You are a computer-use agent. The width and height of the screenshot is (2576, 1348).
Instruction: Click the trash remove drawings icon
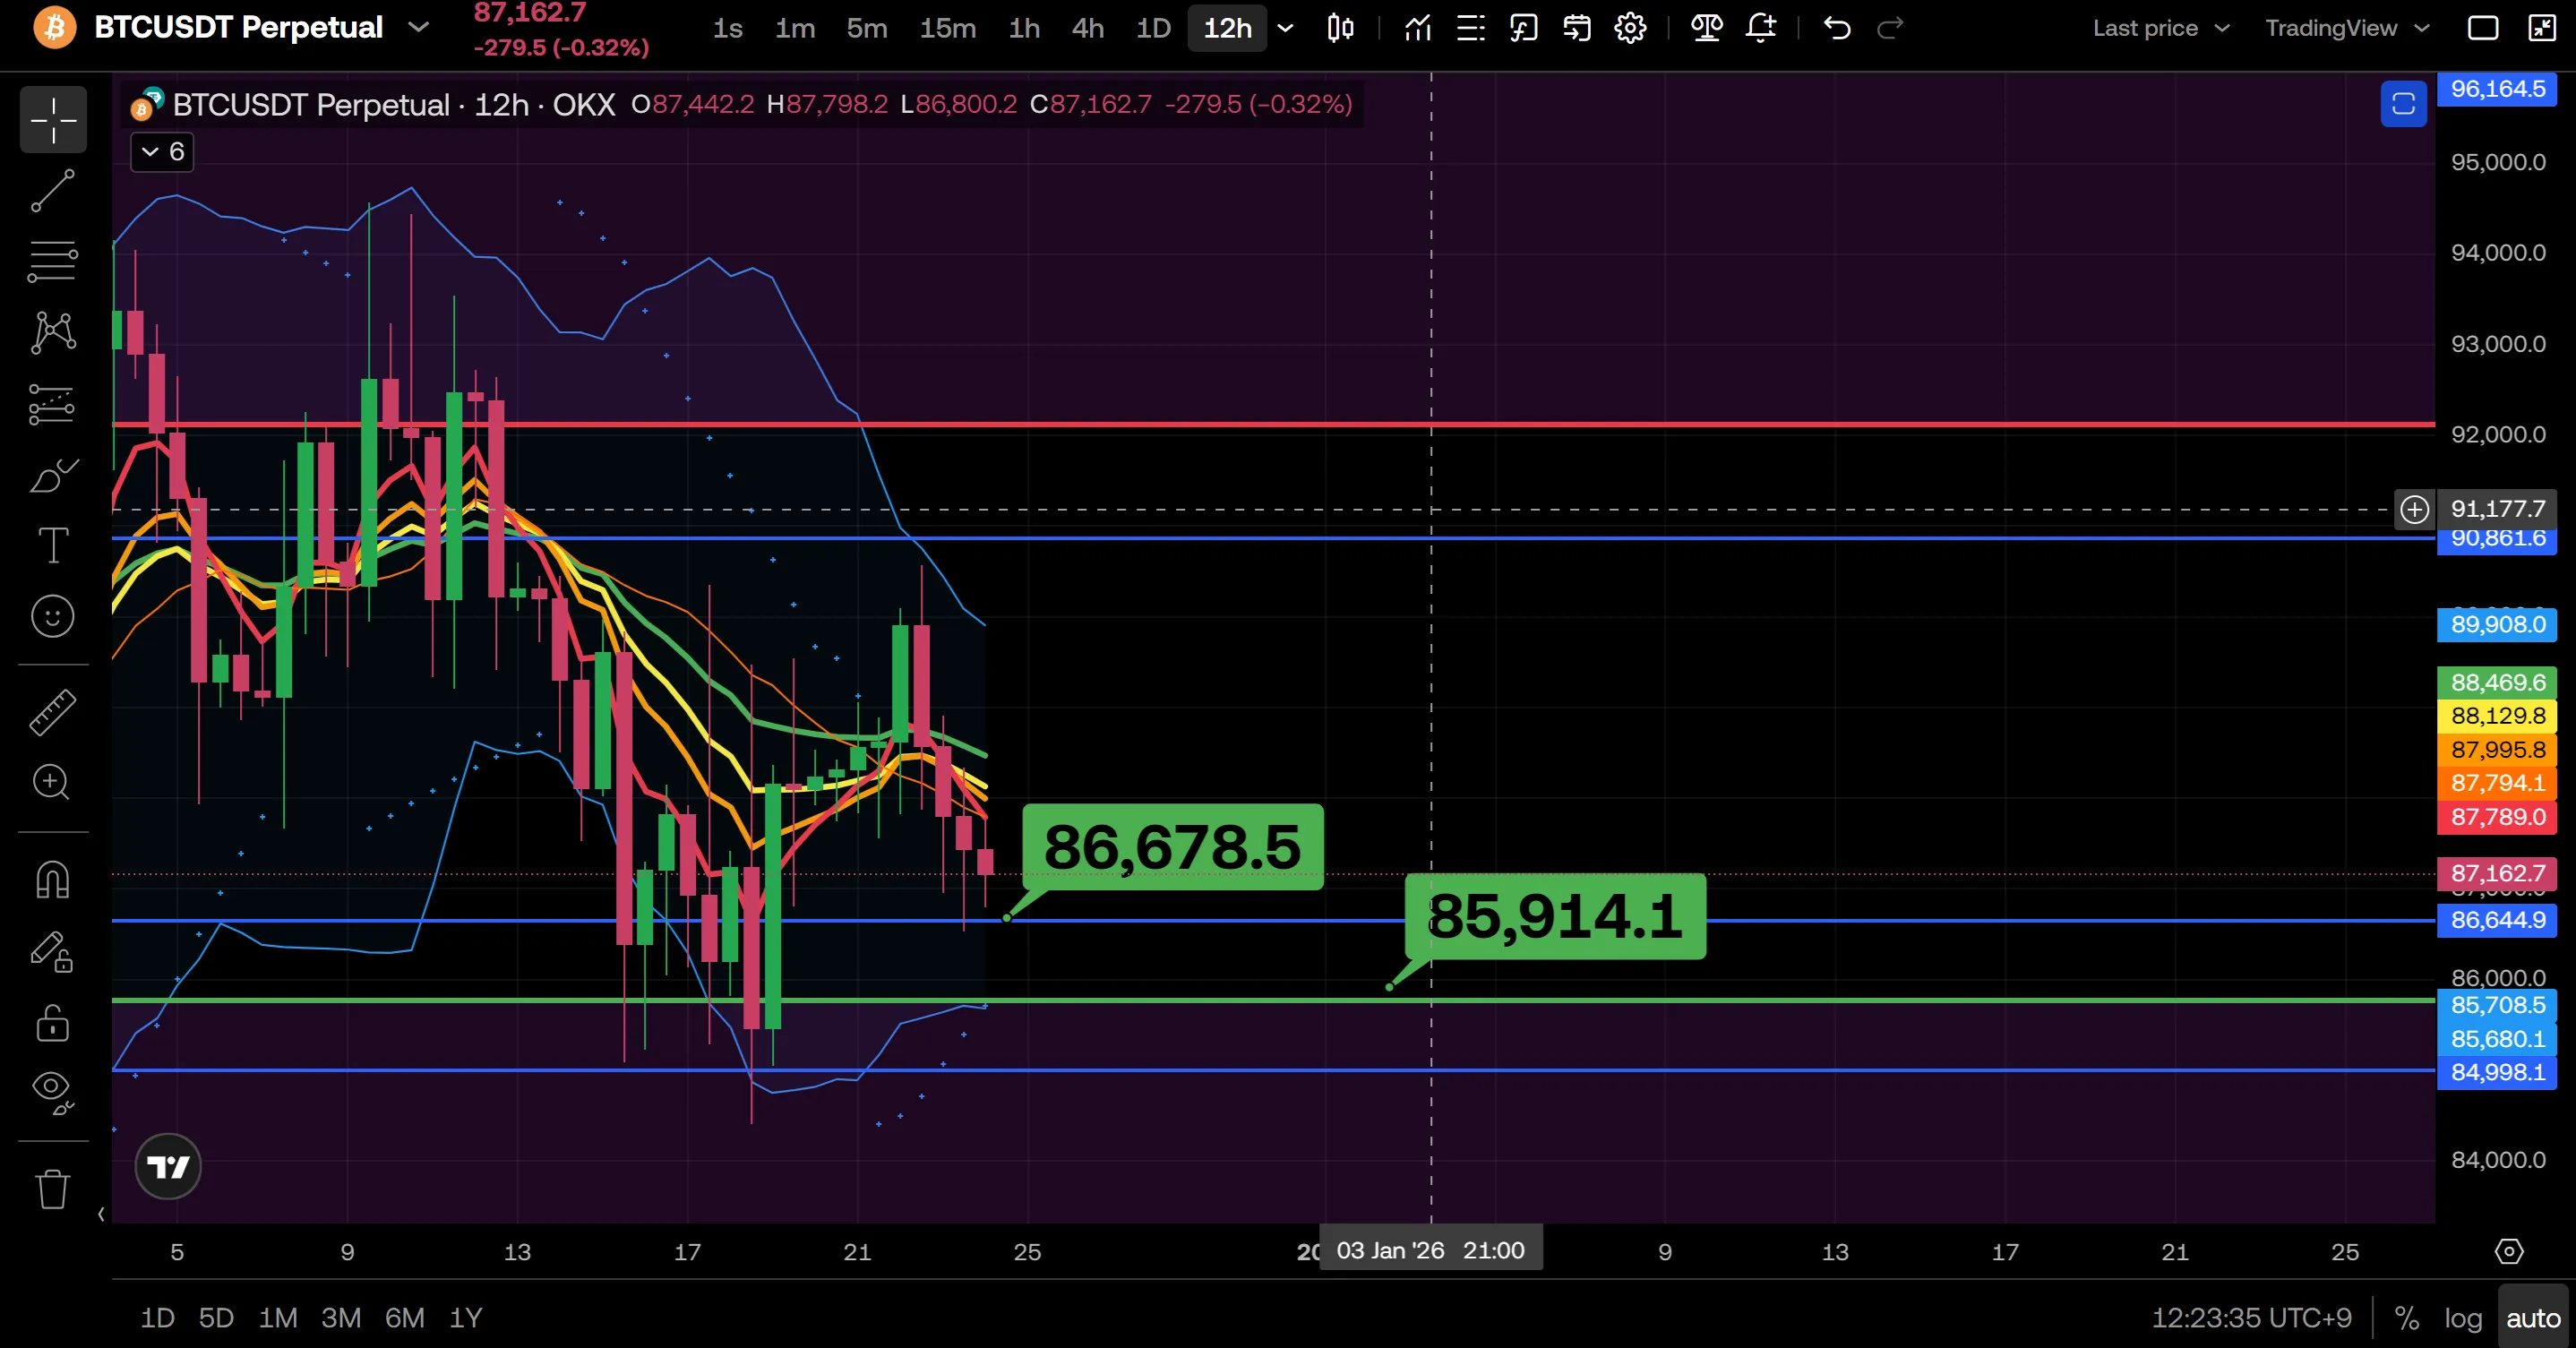pos(52,1189)
